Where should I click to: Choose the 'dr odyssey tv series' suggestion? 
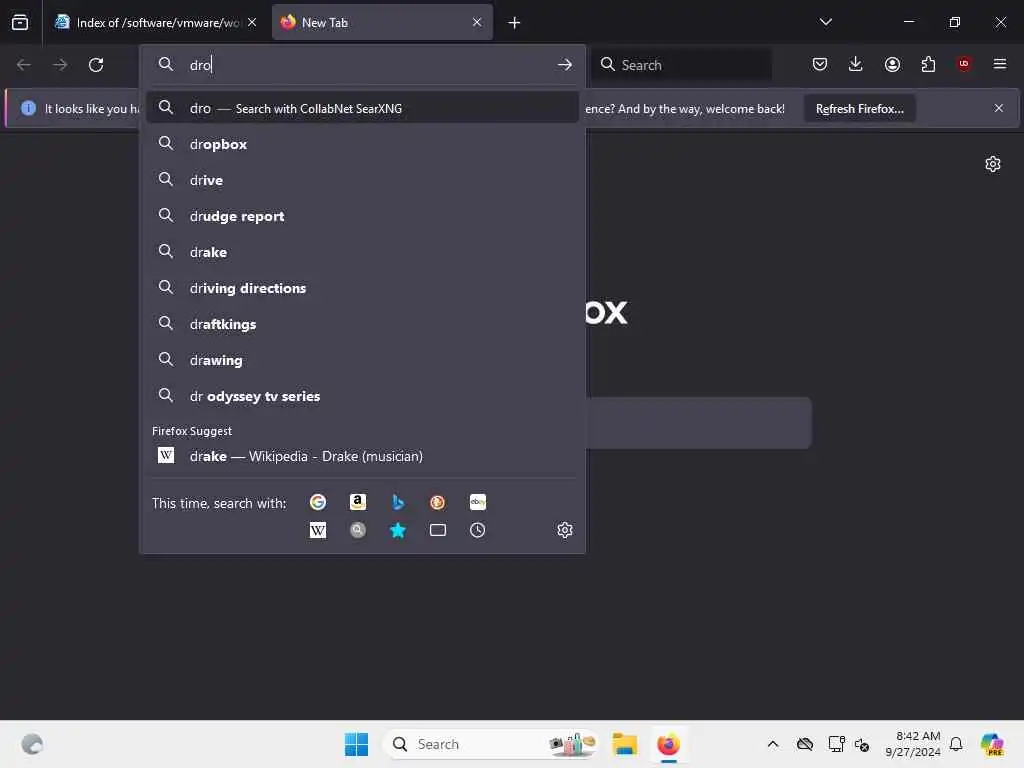(x=362, y=396)
